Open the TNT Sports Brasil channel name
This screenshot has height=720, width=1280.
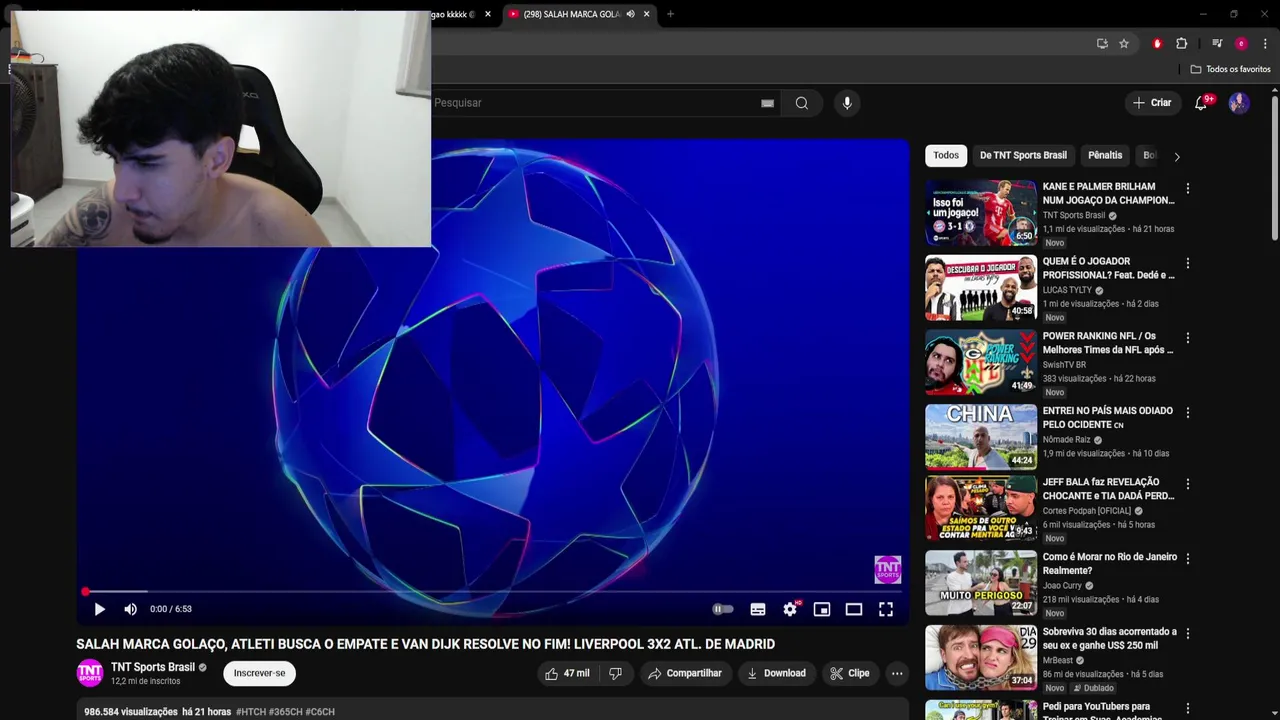153,667
